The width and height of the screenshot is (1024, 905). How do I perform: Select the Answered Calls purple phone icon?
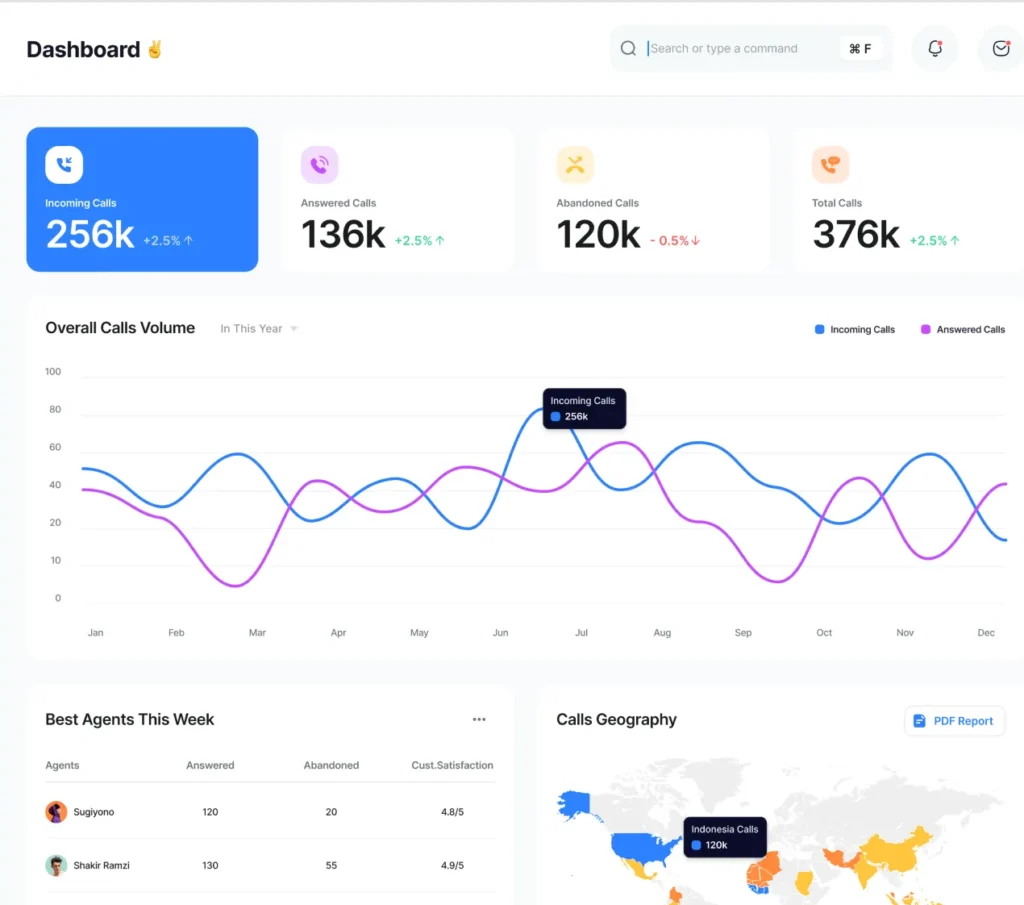[x=319, y=164]
